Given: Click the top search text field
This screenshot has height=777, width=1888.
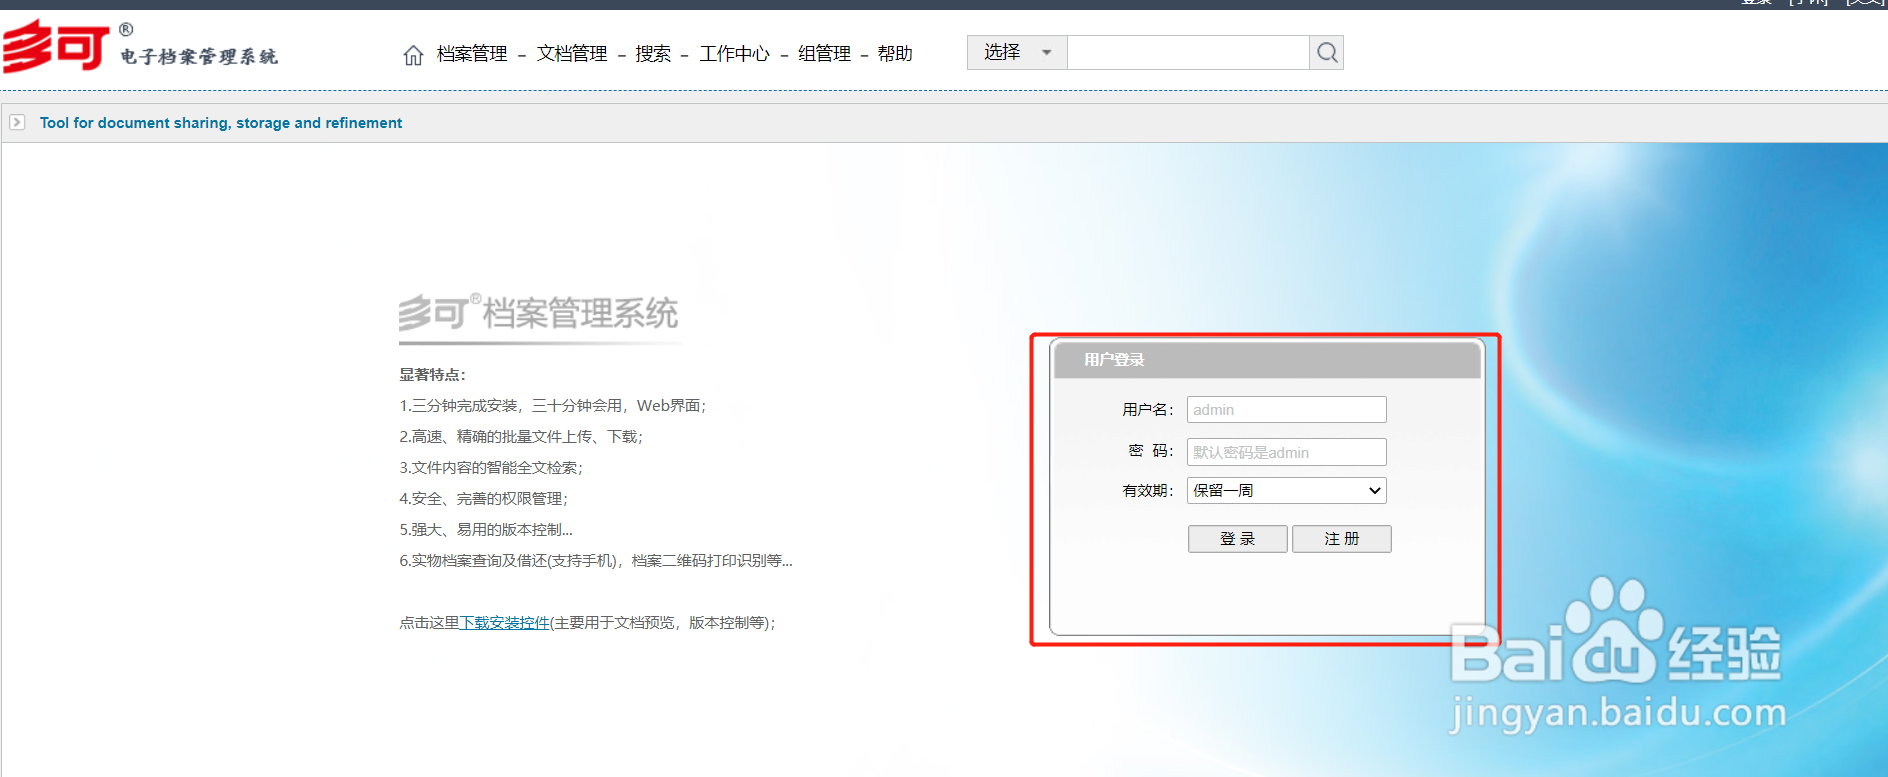Looking at the screenshot, I should click(1188, 52).
